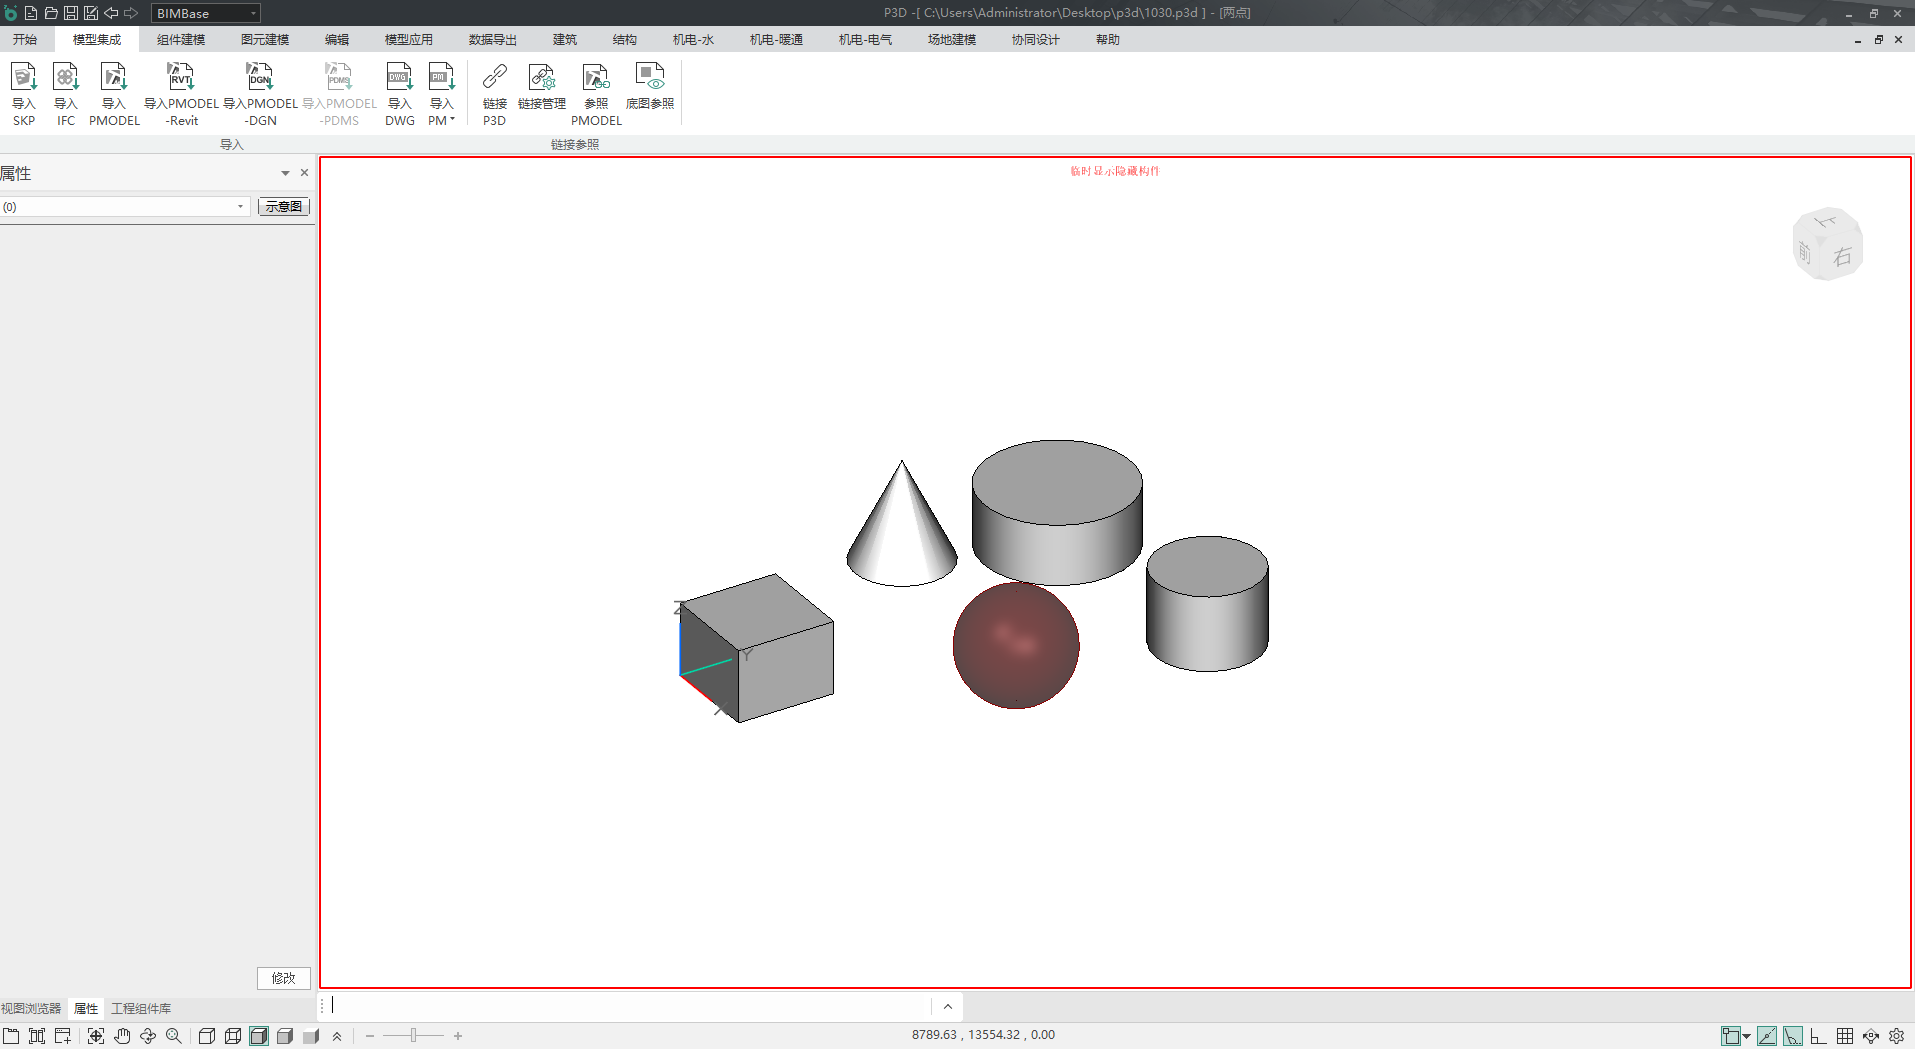
Task: Open the properties selection combo box
Action: point(125,207)
